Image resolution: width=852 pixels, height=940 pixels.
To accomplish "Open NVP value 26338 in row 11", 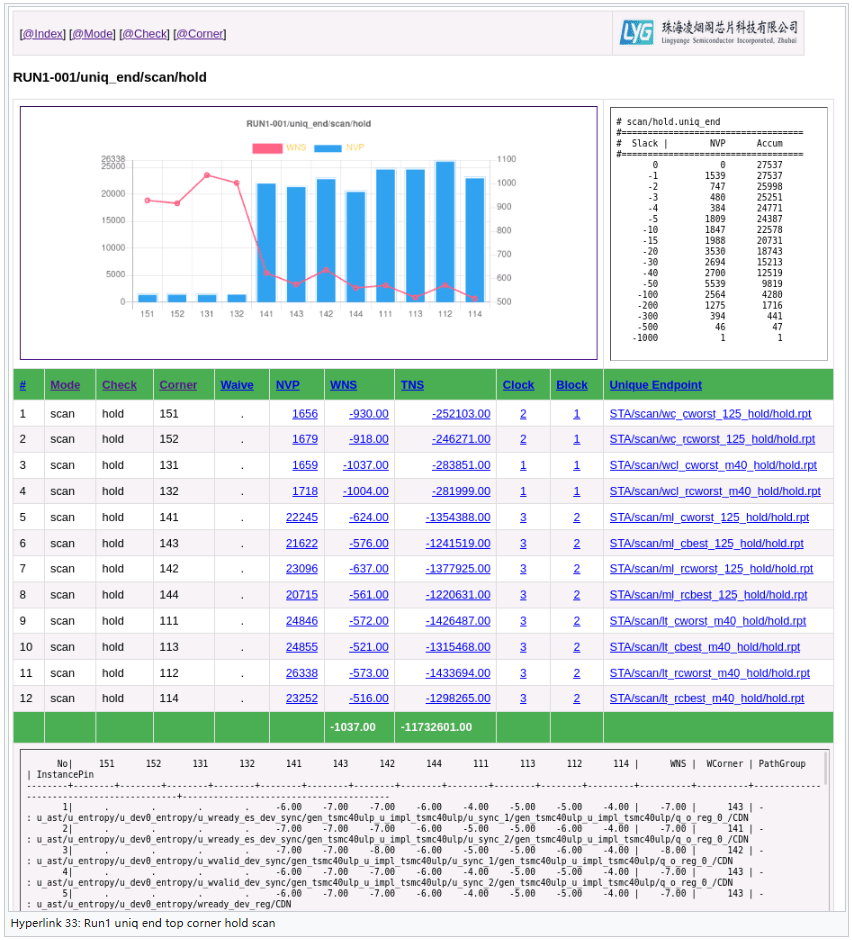I will pos(301,673).
